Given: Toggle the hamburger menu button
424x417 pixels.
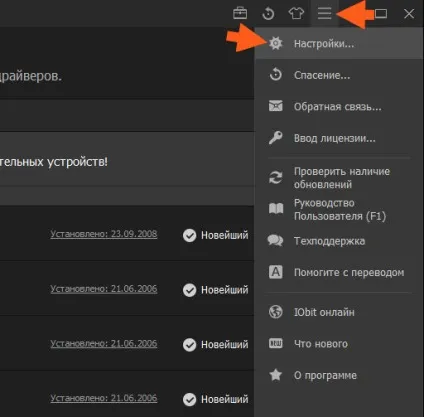Looking at the screenshot, I should tap(324, 13).
